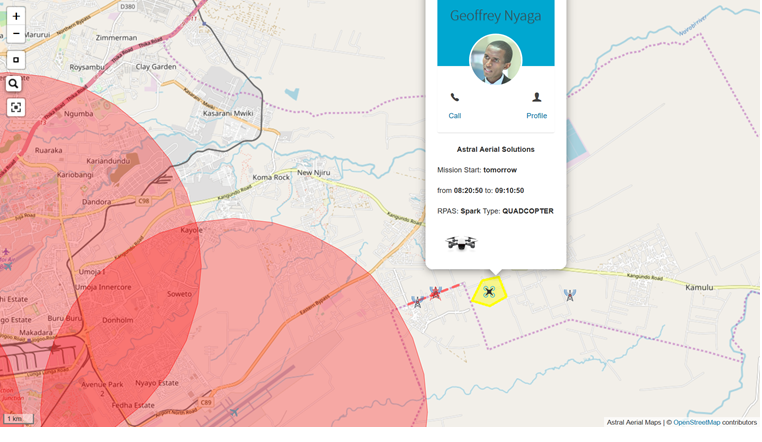Click the Kayole map label
762x442 pixels.
pos(191,230)
